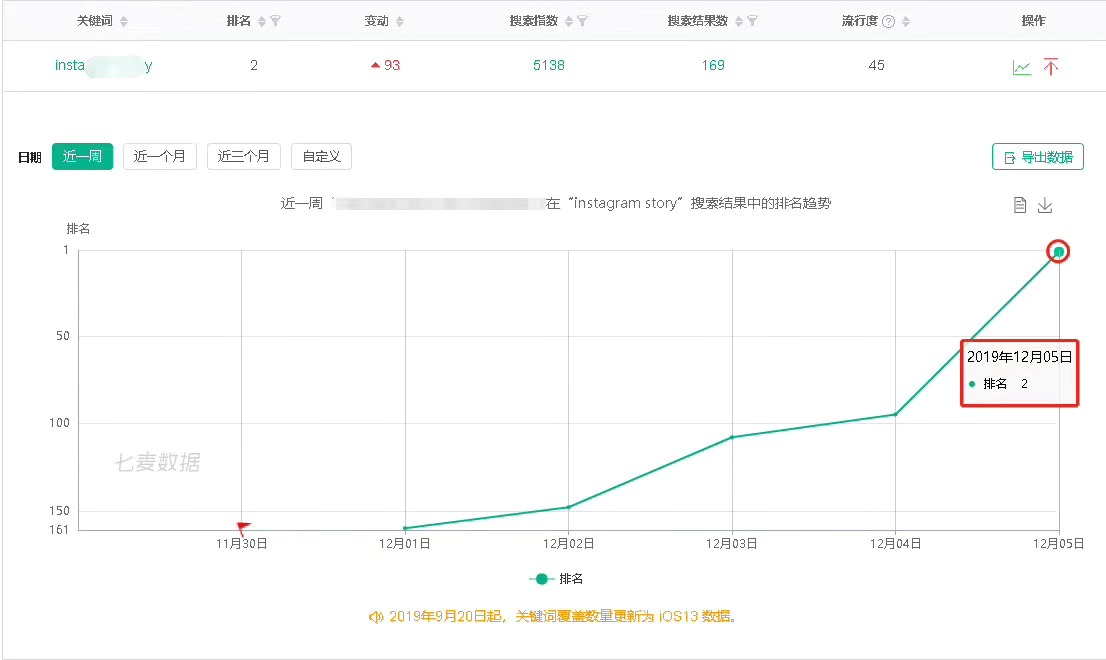Choose the 自定义 custom date range

(322, 157)
